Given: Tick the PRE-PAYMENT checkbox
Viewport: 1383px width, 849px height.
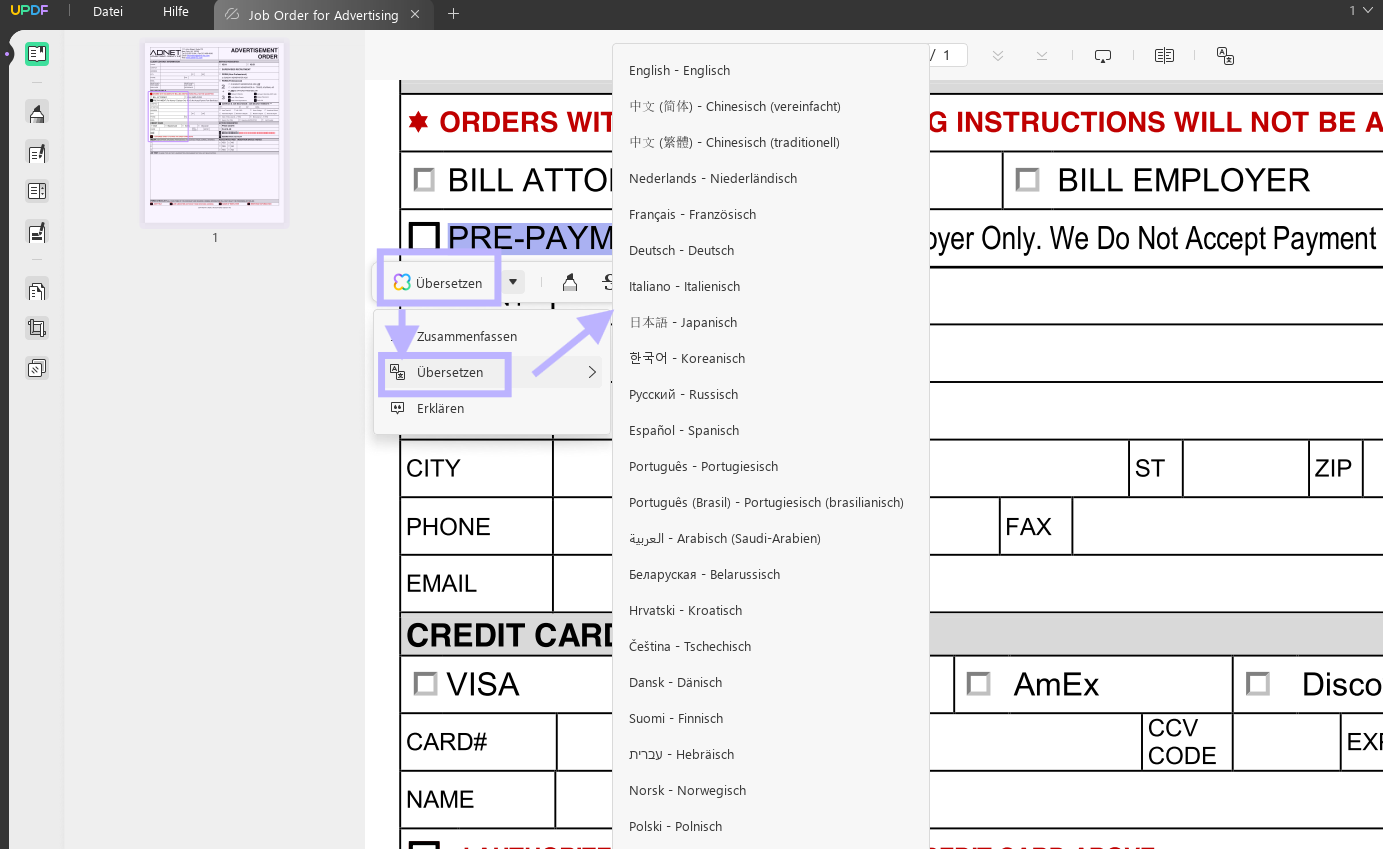Looking at the screenshot, I should (x=425, y=237).
